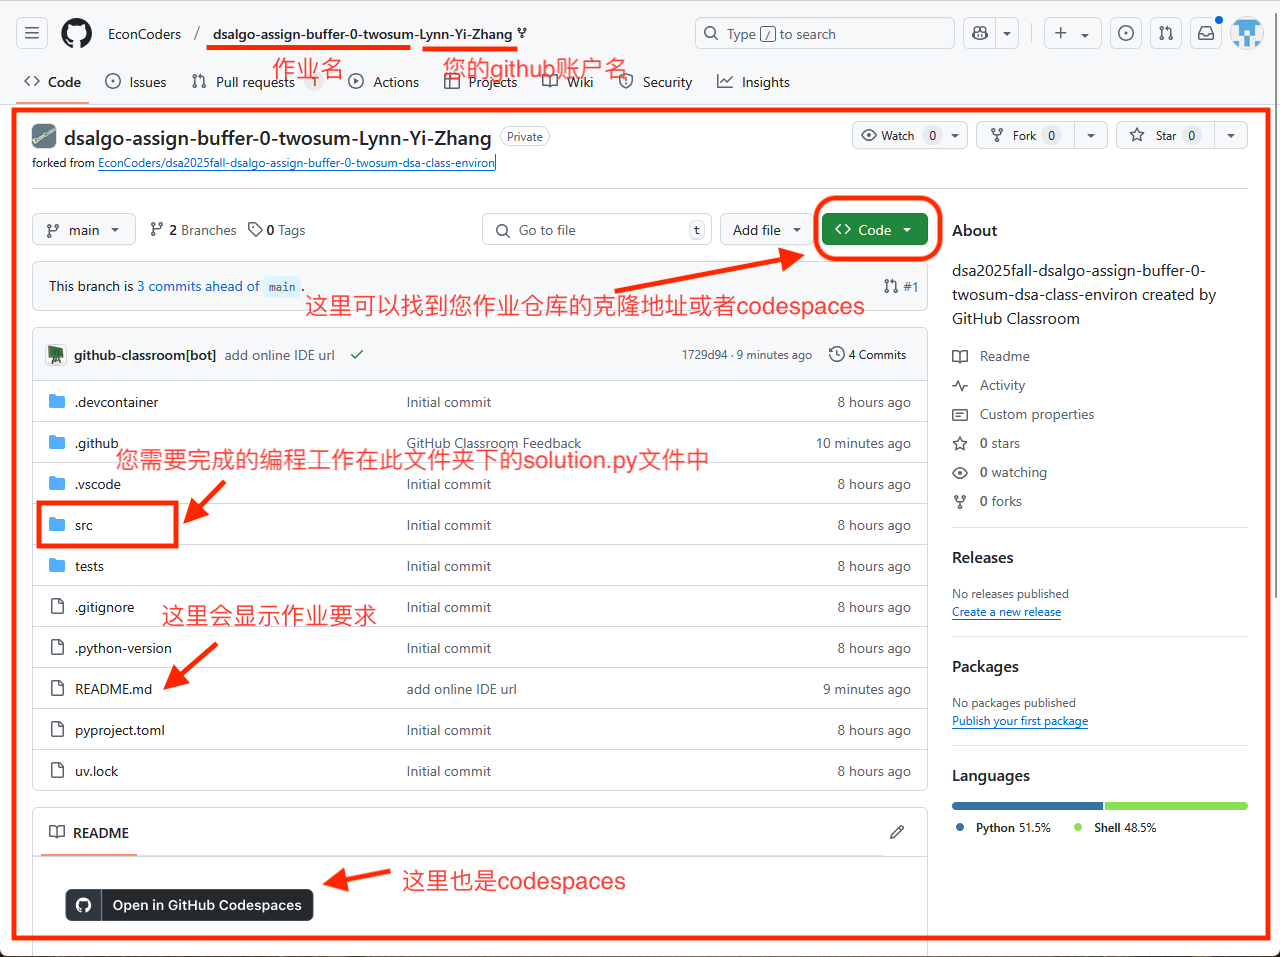Click the GitHub logo home icon
1280x957 pixels.
[x=76, y=33]
